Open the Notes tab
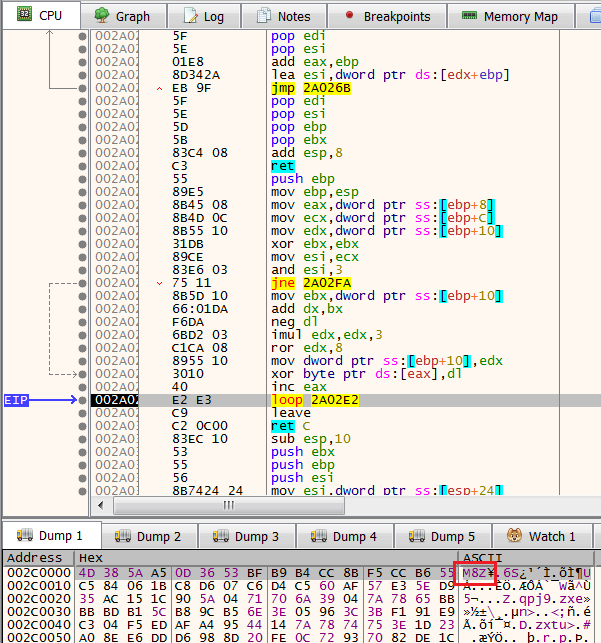The image size is (601, 643). (x=284, y=16)
